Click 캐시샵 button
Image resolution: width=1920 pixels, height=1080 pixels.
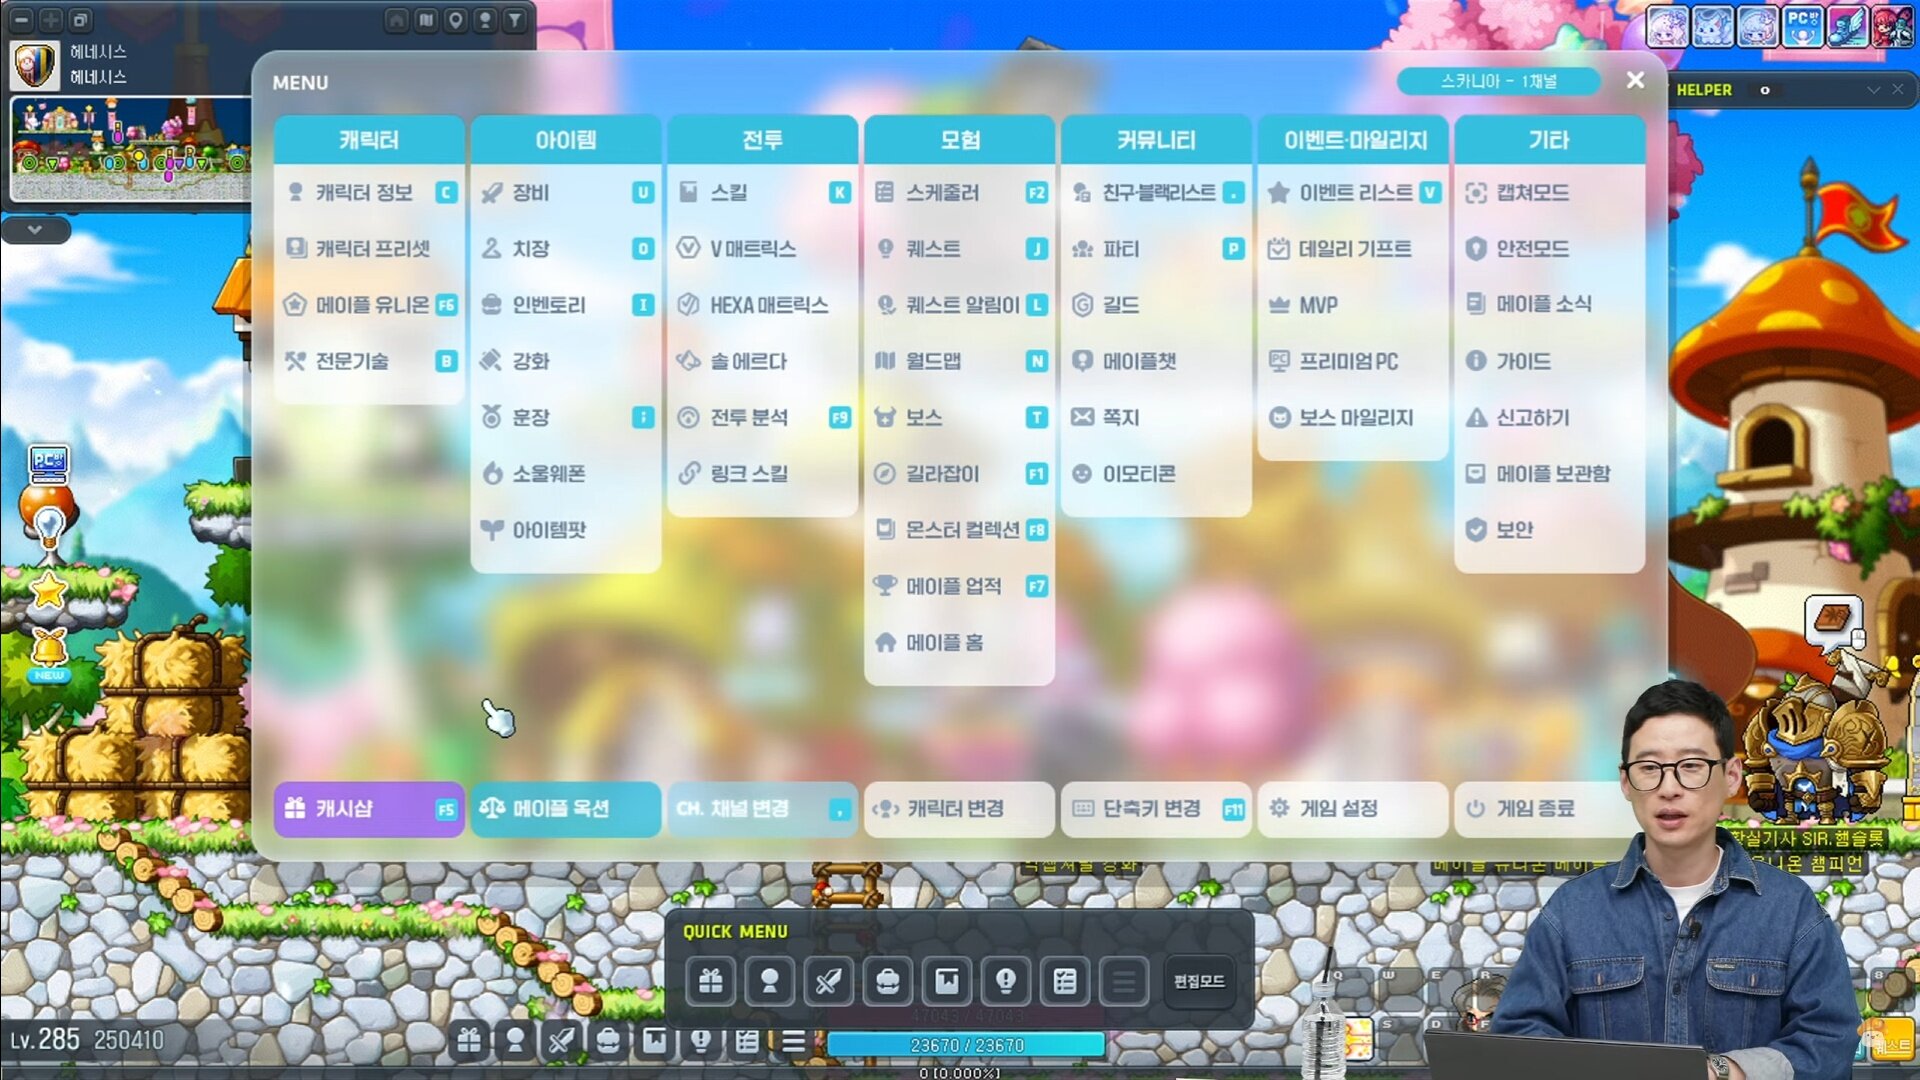click(369, 808)
